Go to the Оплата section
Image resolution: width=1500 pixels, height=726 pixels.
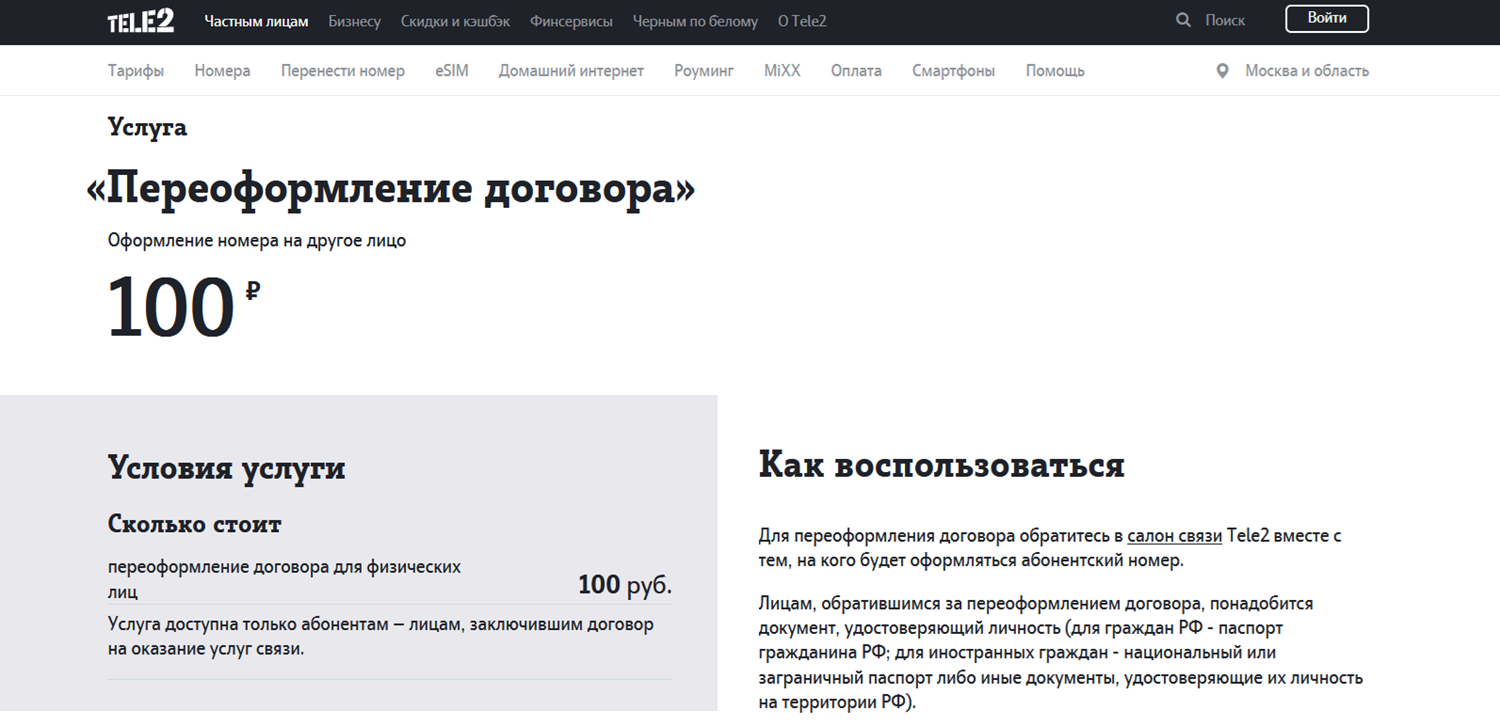[x=856, y=71]
